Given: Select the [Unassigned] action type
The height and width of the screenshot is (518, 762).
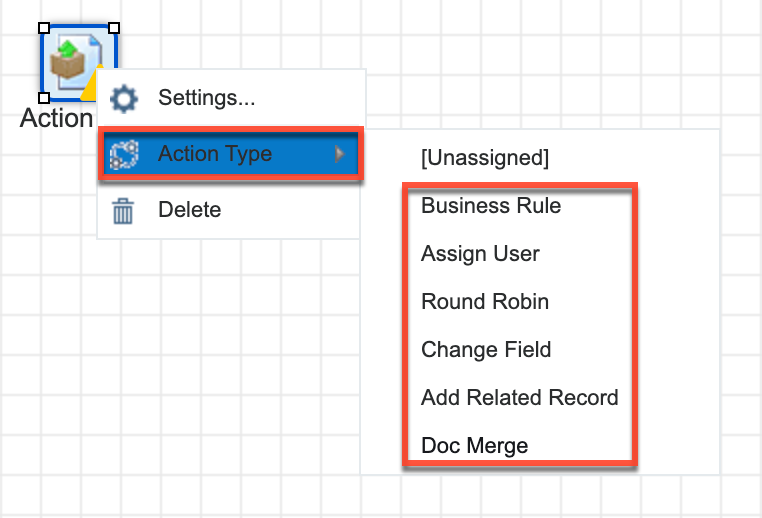Looking at the screenshot, I should coord(485,157).
